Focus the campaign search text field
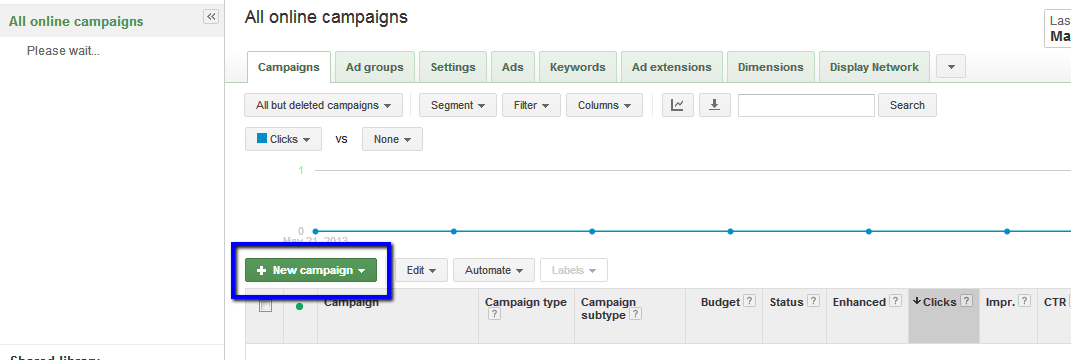 (x=806, y=105)
